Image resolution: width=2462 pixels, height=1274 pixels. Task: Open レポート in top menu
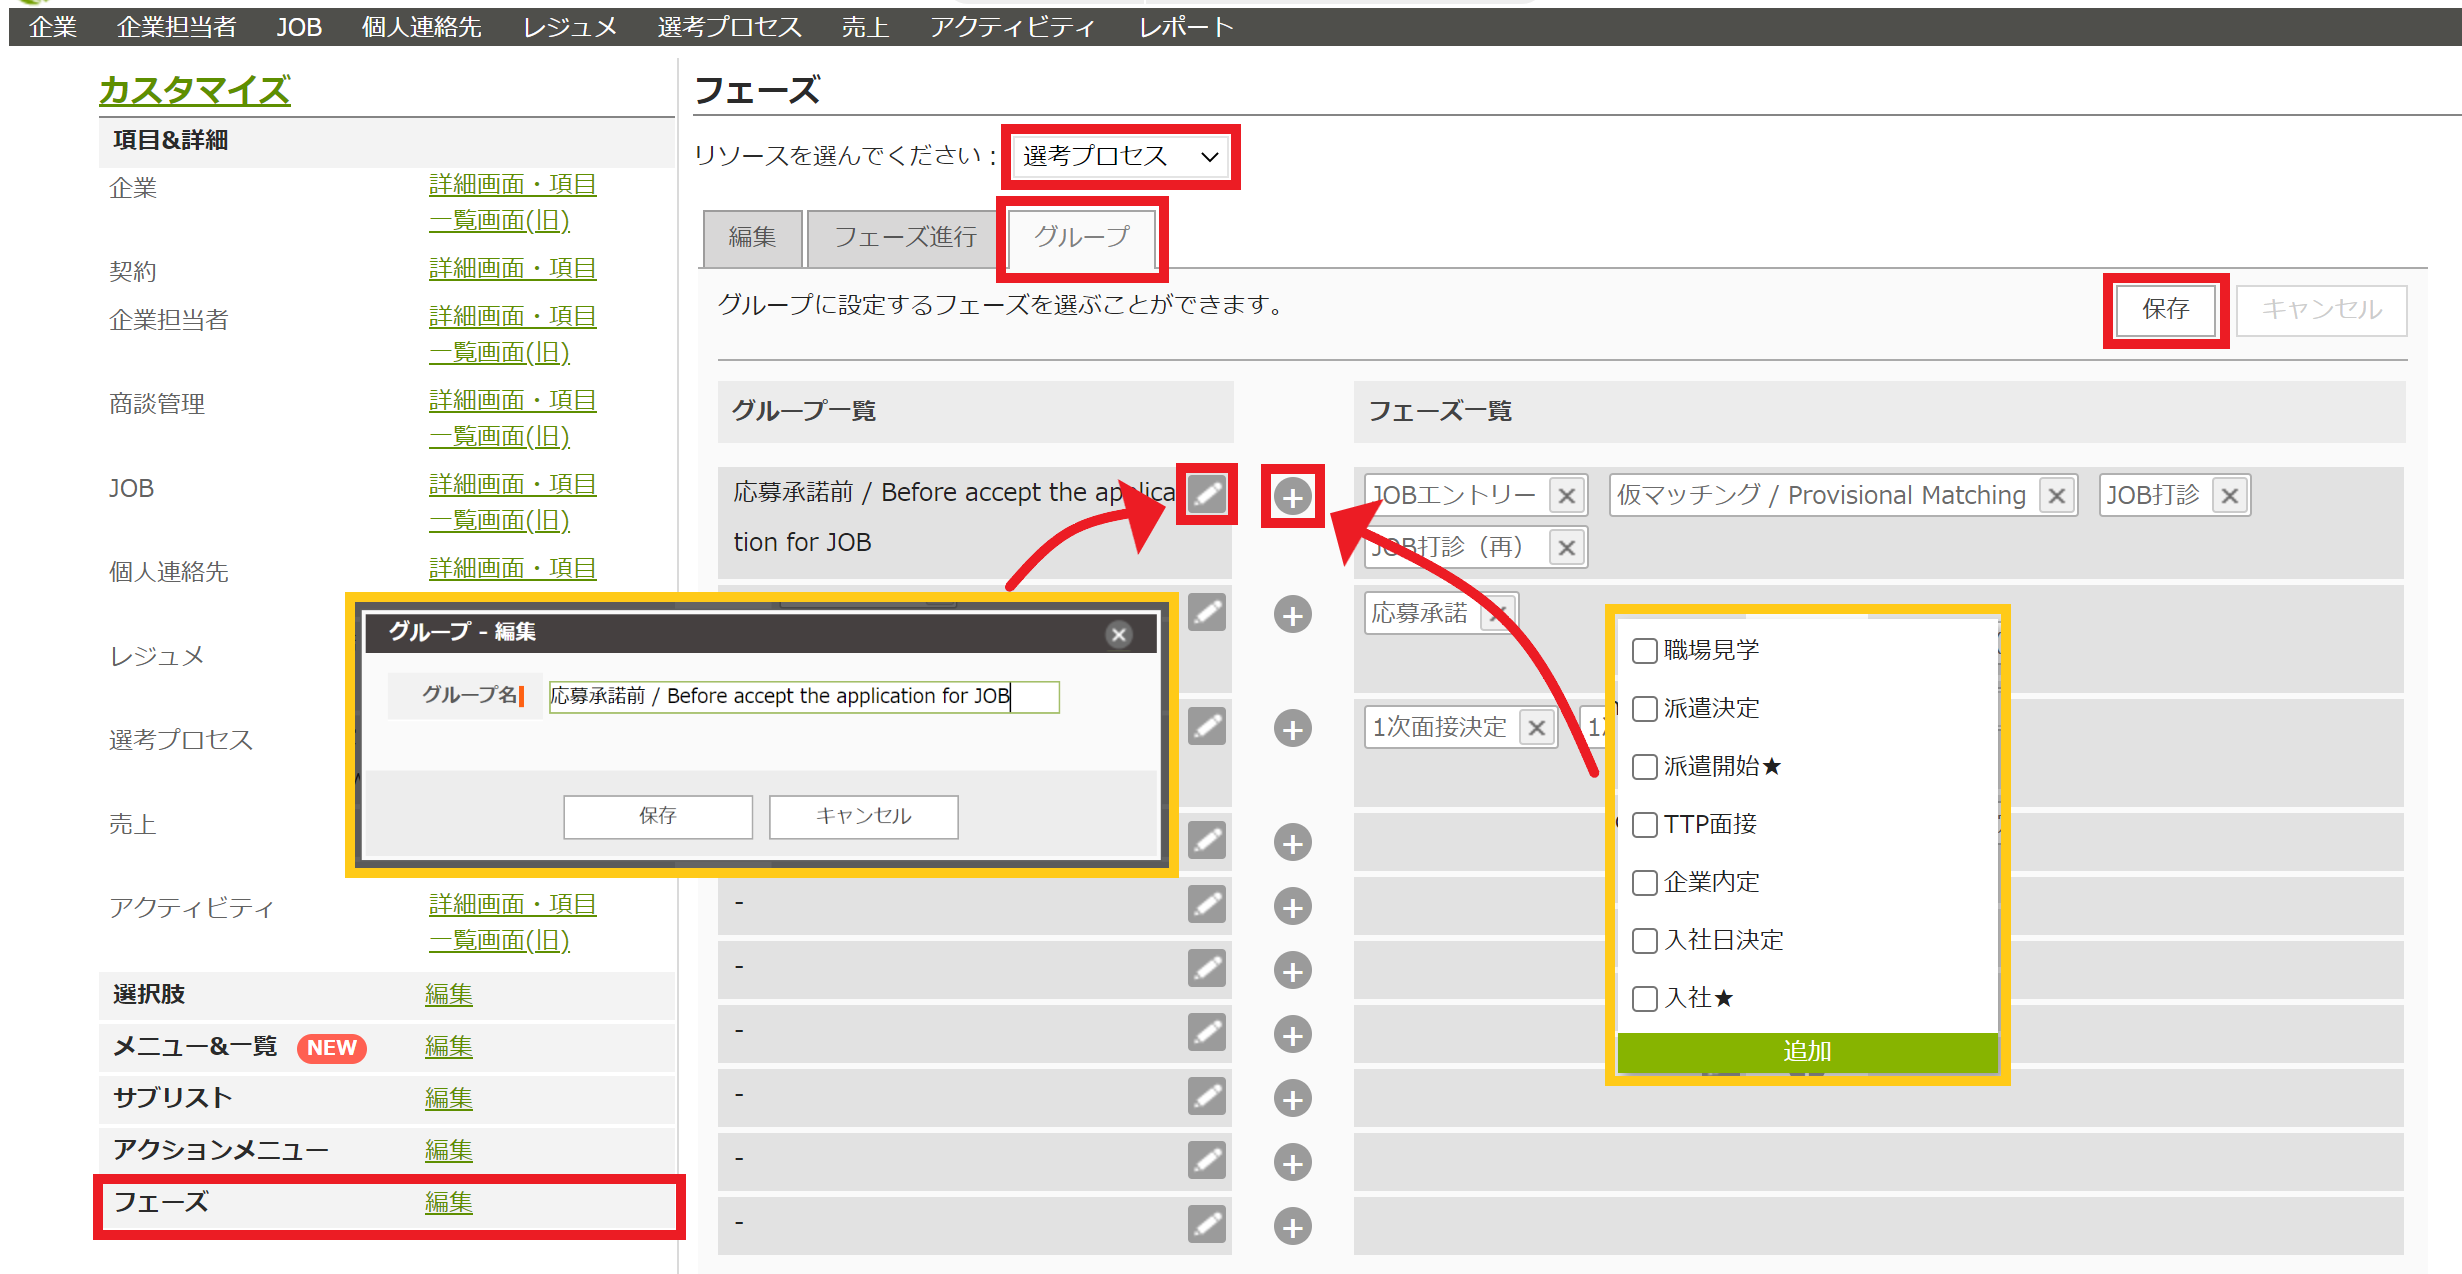[1186, 27]
